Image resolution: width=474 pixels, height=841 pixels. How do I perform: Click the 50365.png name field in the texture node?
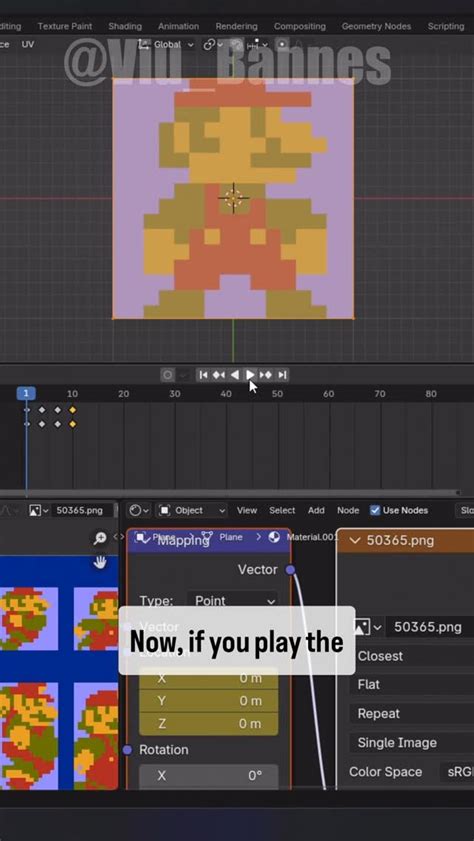pyautogui.click(x=429, y=627)
